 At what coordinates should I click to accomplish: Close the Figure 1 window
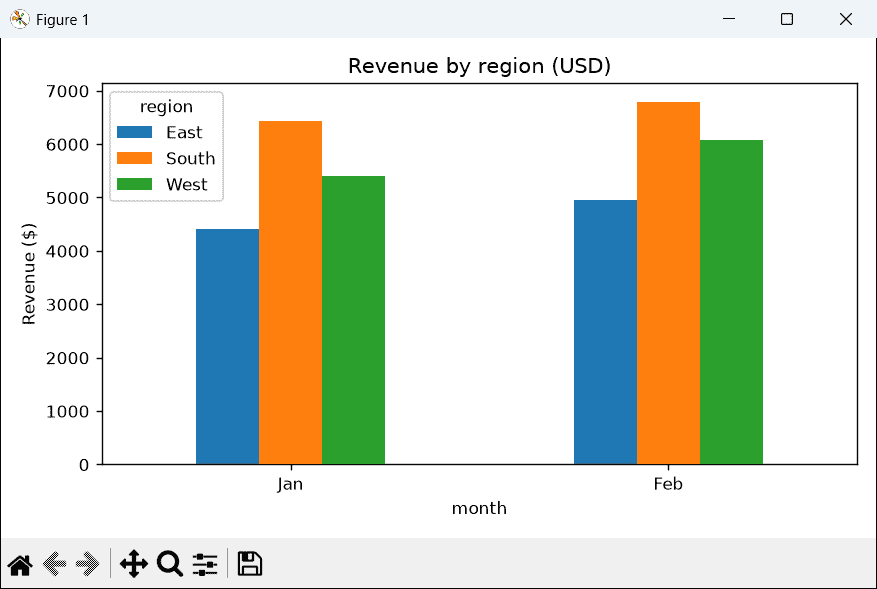click(846, 19)
